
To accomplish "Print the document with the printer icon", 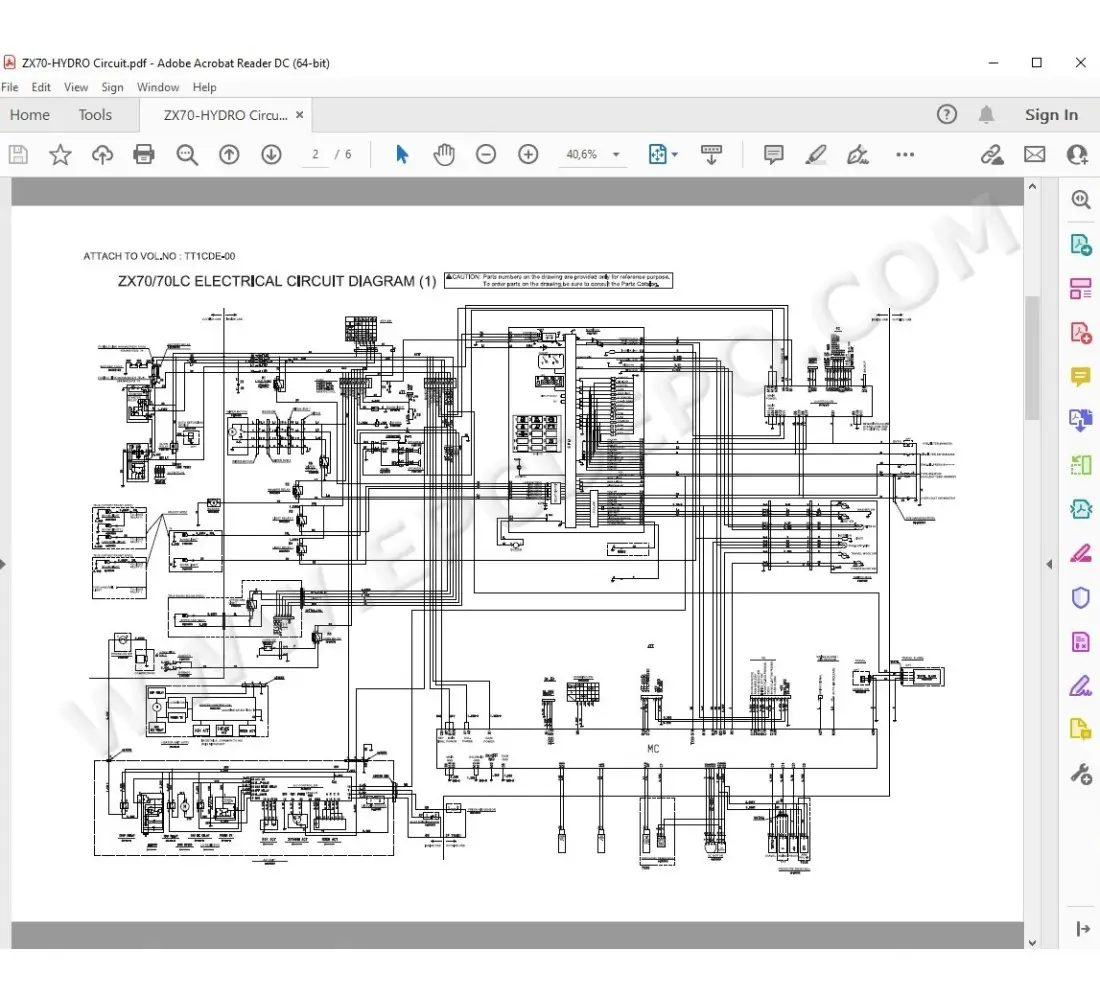I will point(144,154).
